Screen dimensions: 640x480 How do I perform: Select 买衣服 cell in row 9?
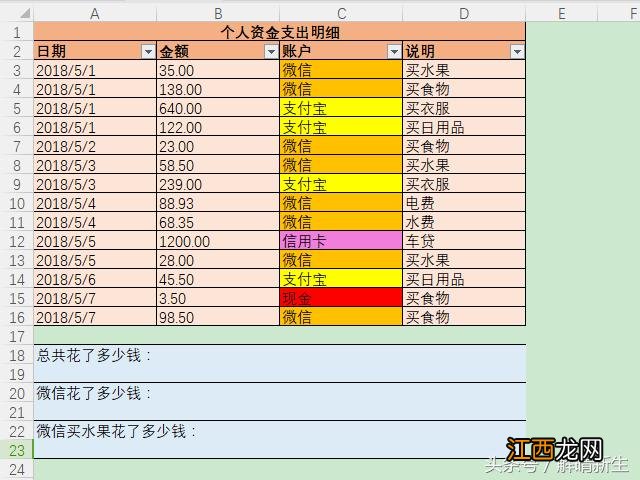[464, 184]
